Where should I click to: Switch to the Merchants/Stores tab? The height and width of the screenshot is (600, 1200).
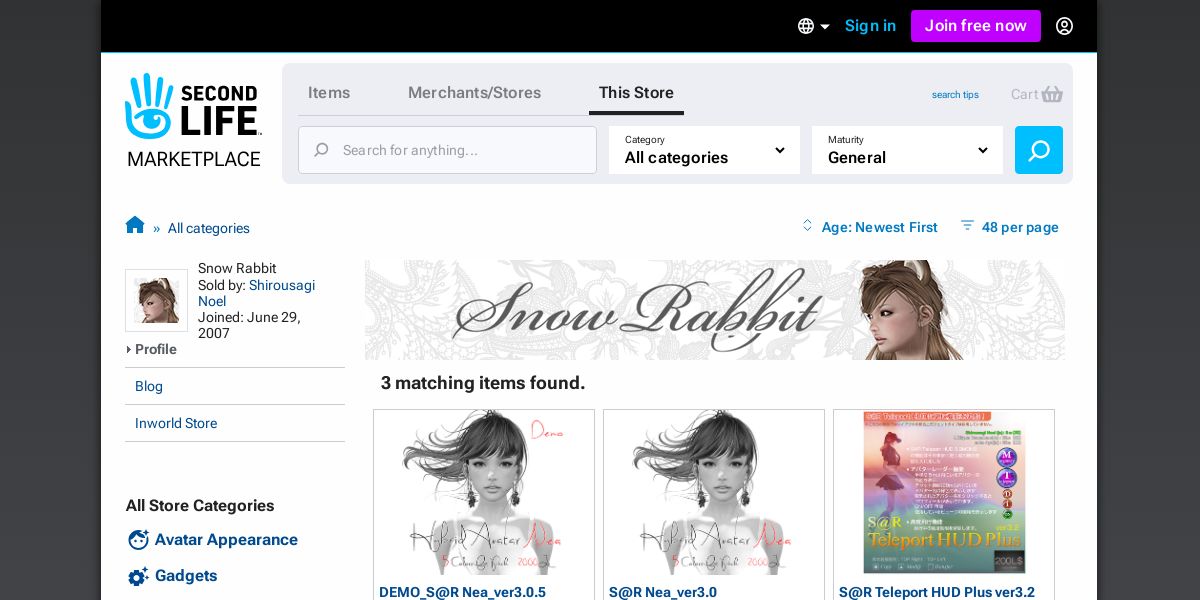(474, 92)
